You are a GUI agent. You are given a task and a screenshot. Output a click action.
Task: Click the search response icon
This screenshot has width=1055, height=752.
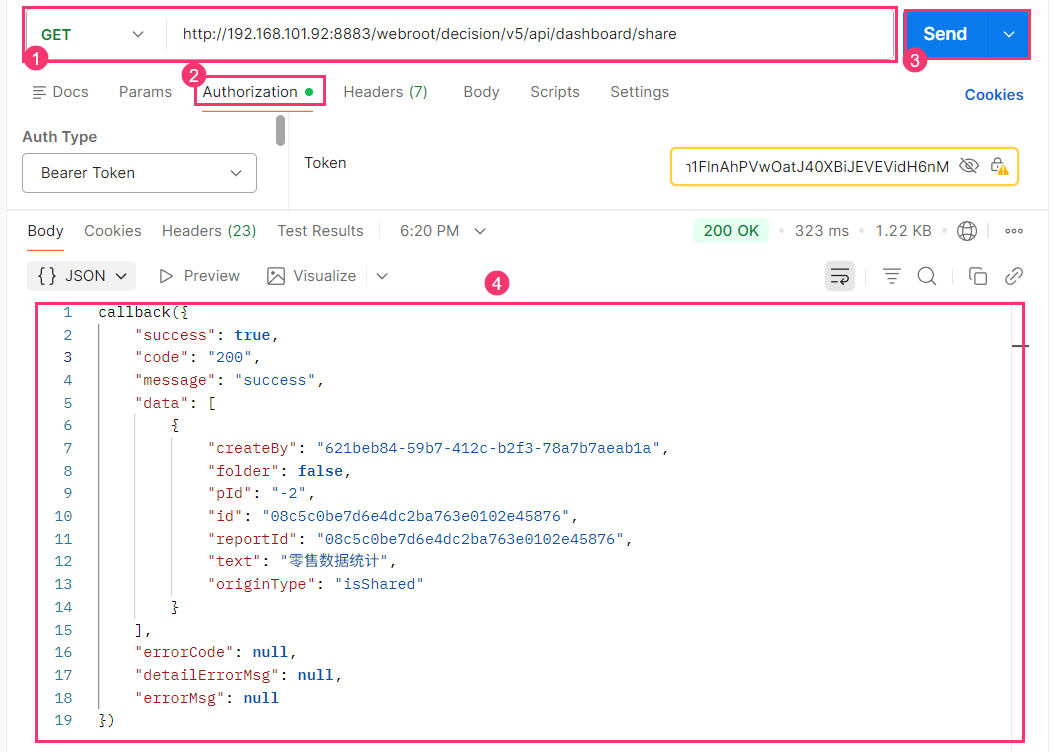click(x=927, y=276)
